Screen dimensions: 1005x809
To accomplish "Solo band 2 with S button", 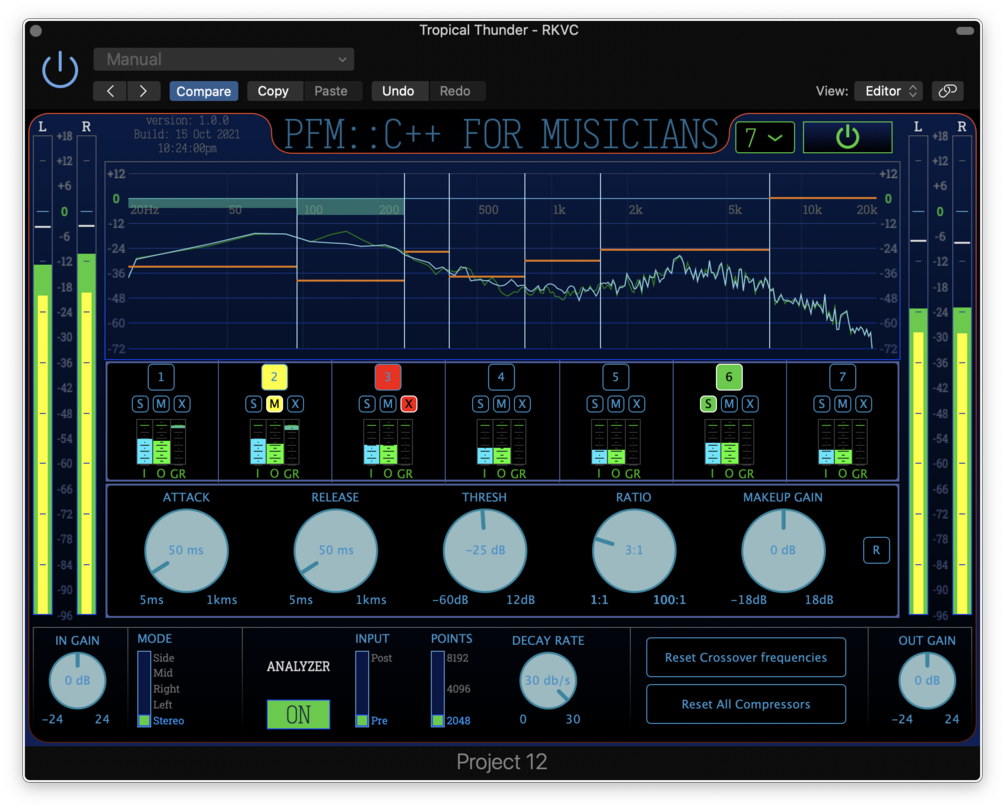I will point(254,404).
